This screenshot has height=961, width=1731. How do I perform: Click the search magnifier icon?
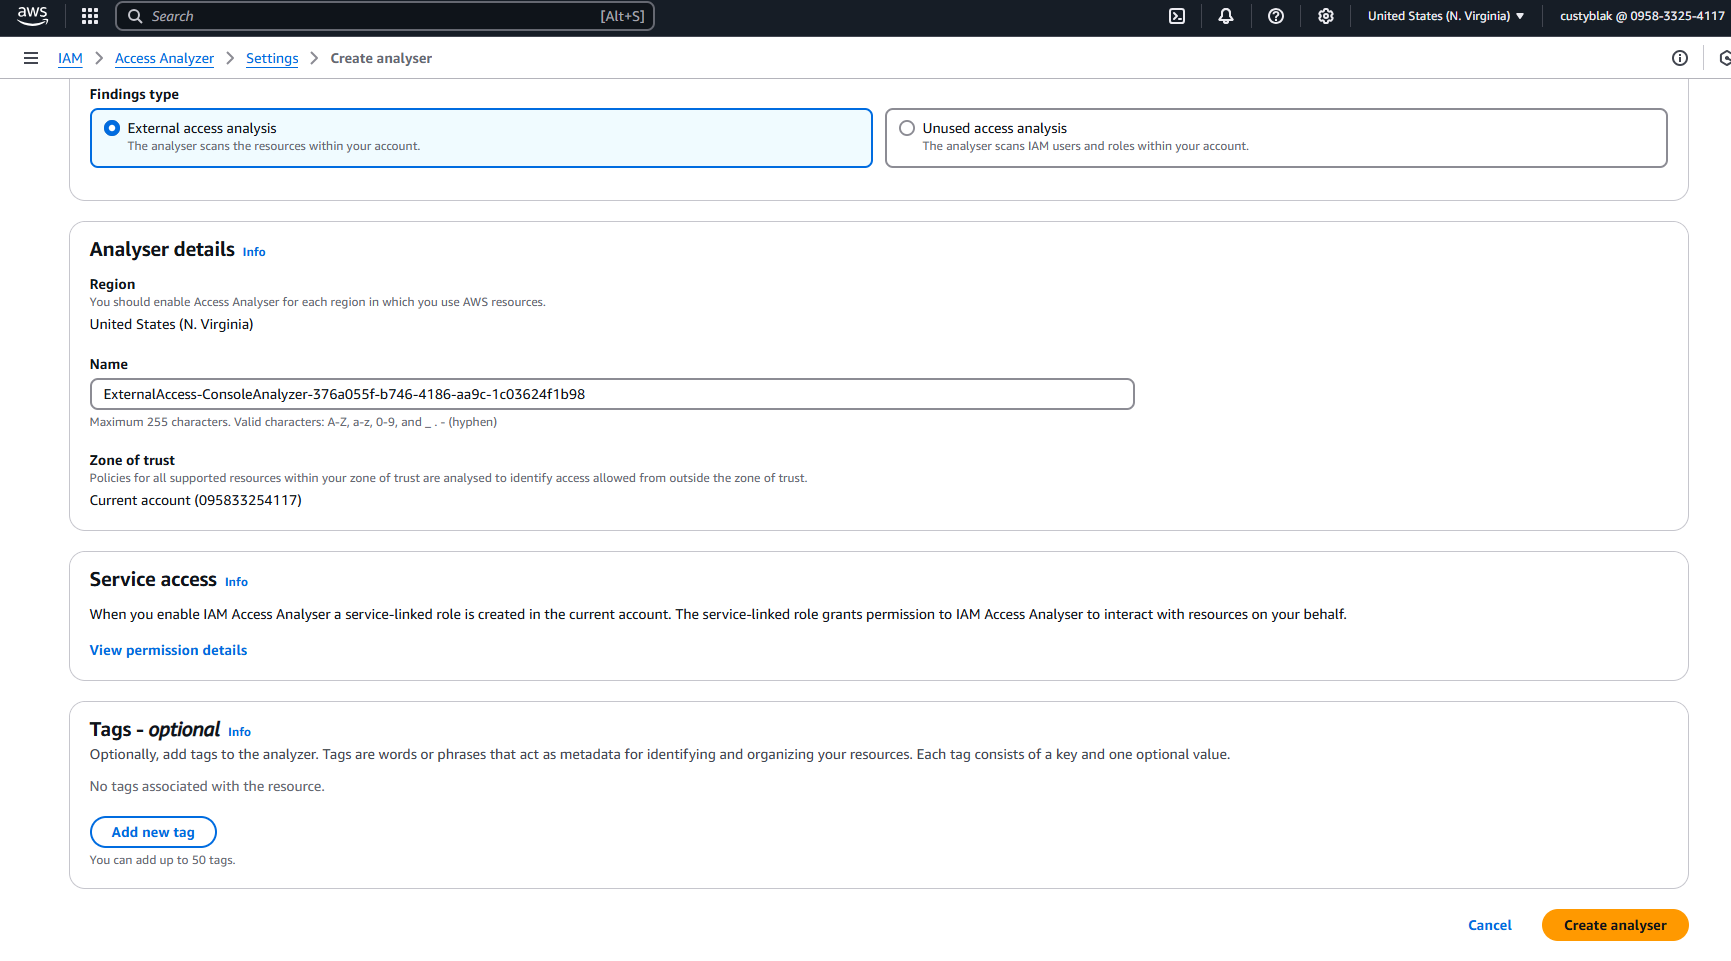135,16
